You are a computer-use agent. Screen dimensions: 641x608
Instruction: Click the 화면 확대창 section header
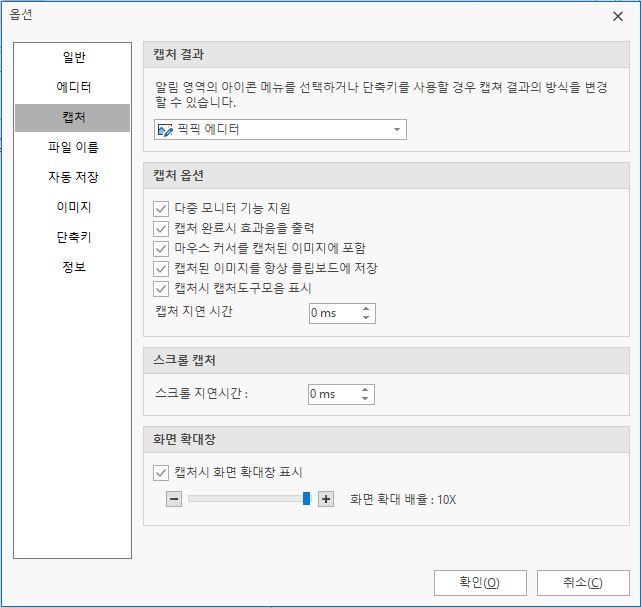386,440
